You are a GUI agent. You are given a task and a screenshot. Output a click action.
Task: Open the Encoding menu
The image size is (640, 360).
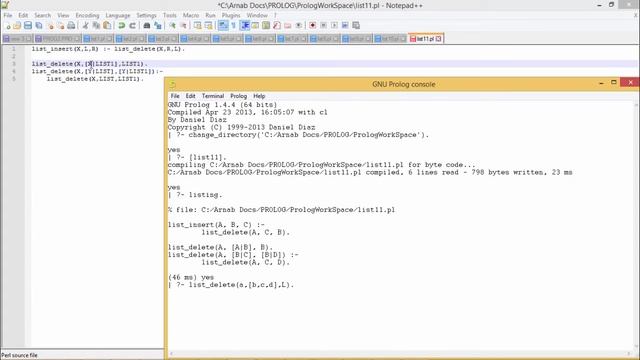87,15
